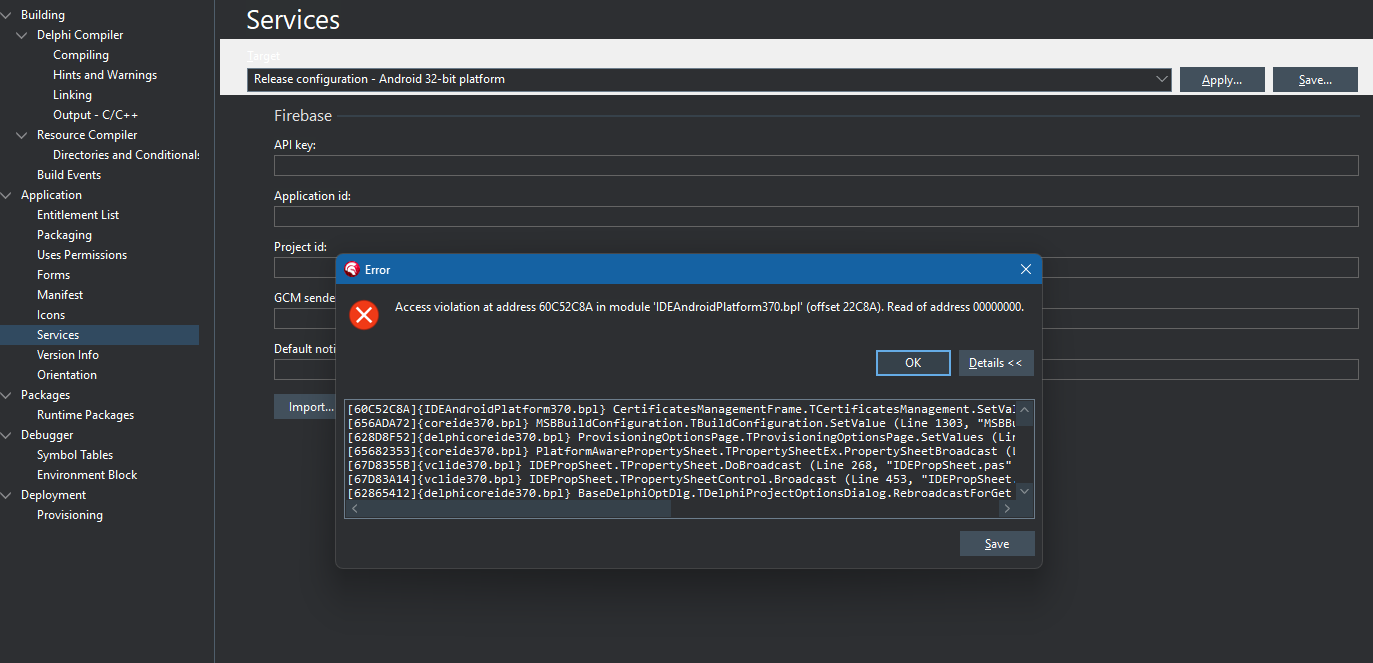The width and height of the screenshot is (1373, 663).
Task: Collapse the Resource Compiler tree node
Action: coord(22,135)
